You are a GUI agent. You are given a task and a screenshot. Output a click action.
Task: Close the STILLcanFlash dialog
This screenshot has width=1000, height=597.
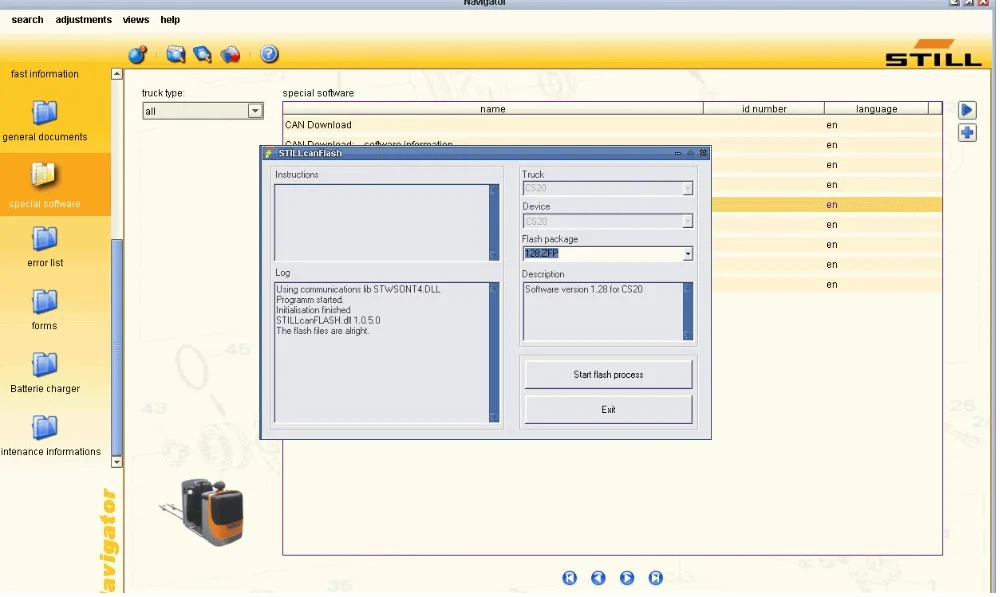703,153
